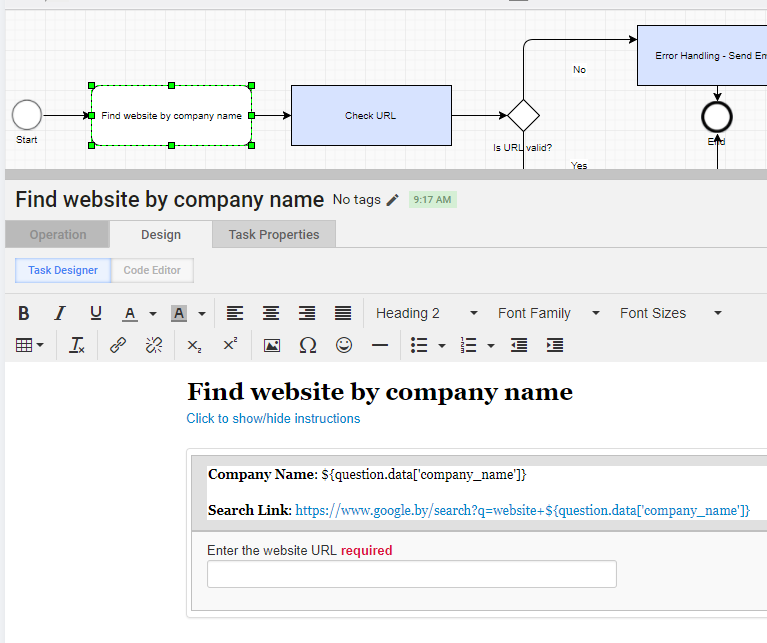Select the Task Designer view
The height and width of the screenshot is (643, 767).
click(63, 270)
